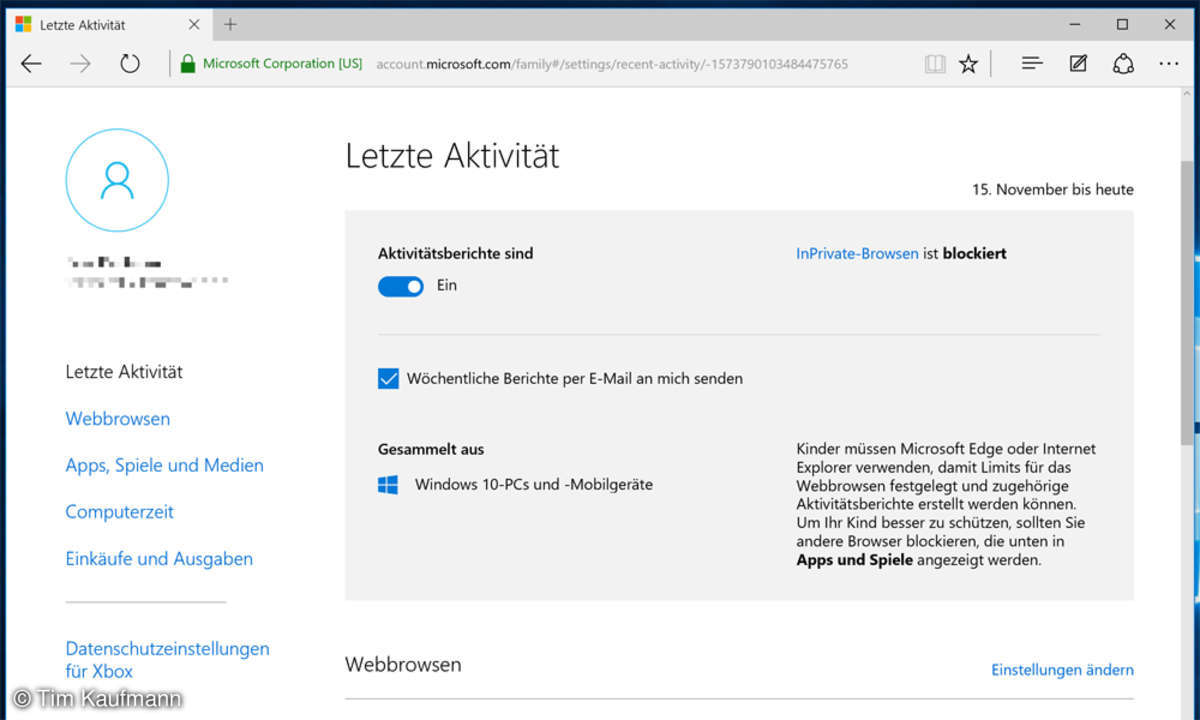Click the green padlock security icon
Image resolution: width=1200 pixels, height=720 pixels.
(187, 64)
